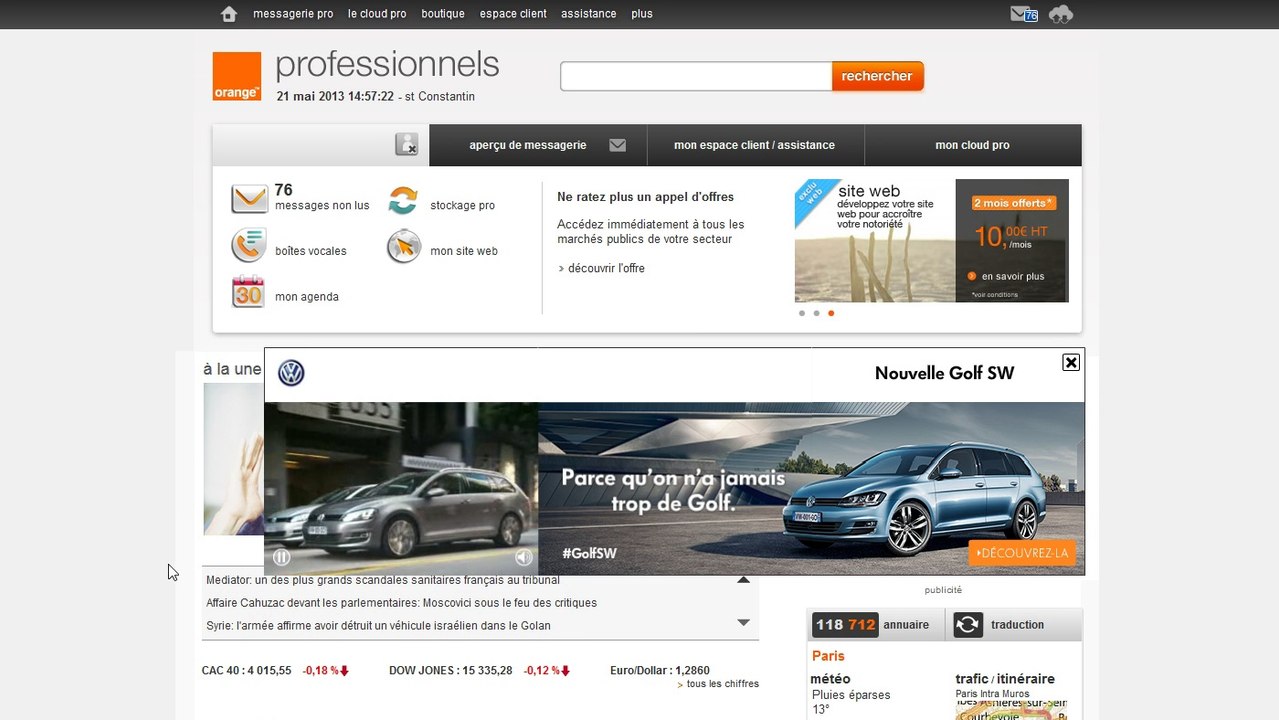Open the mail icon showing 76 messages
The width and height of the screenshot is (1279, 720).
pos(1024,14)
